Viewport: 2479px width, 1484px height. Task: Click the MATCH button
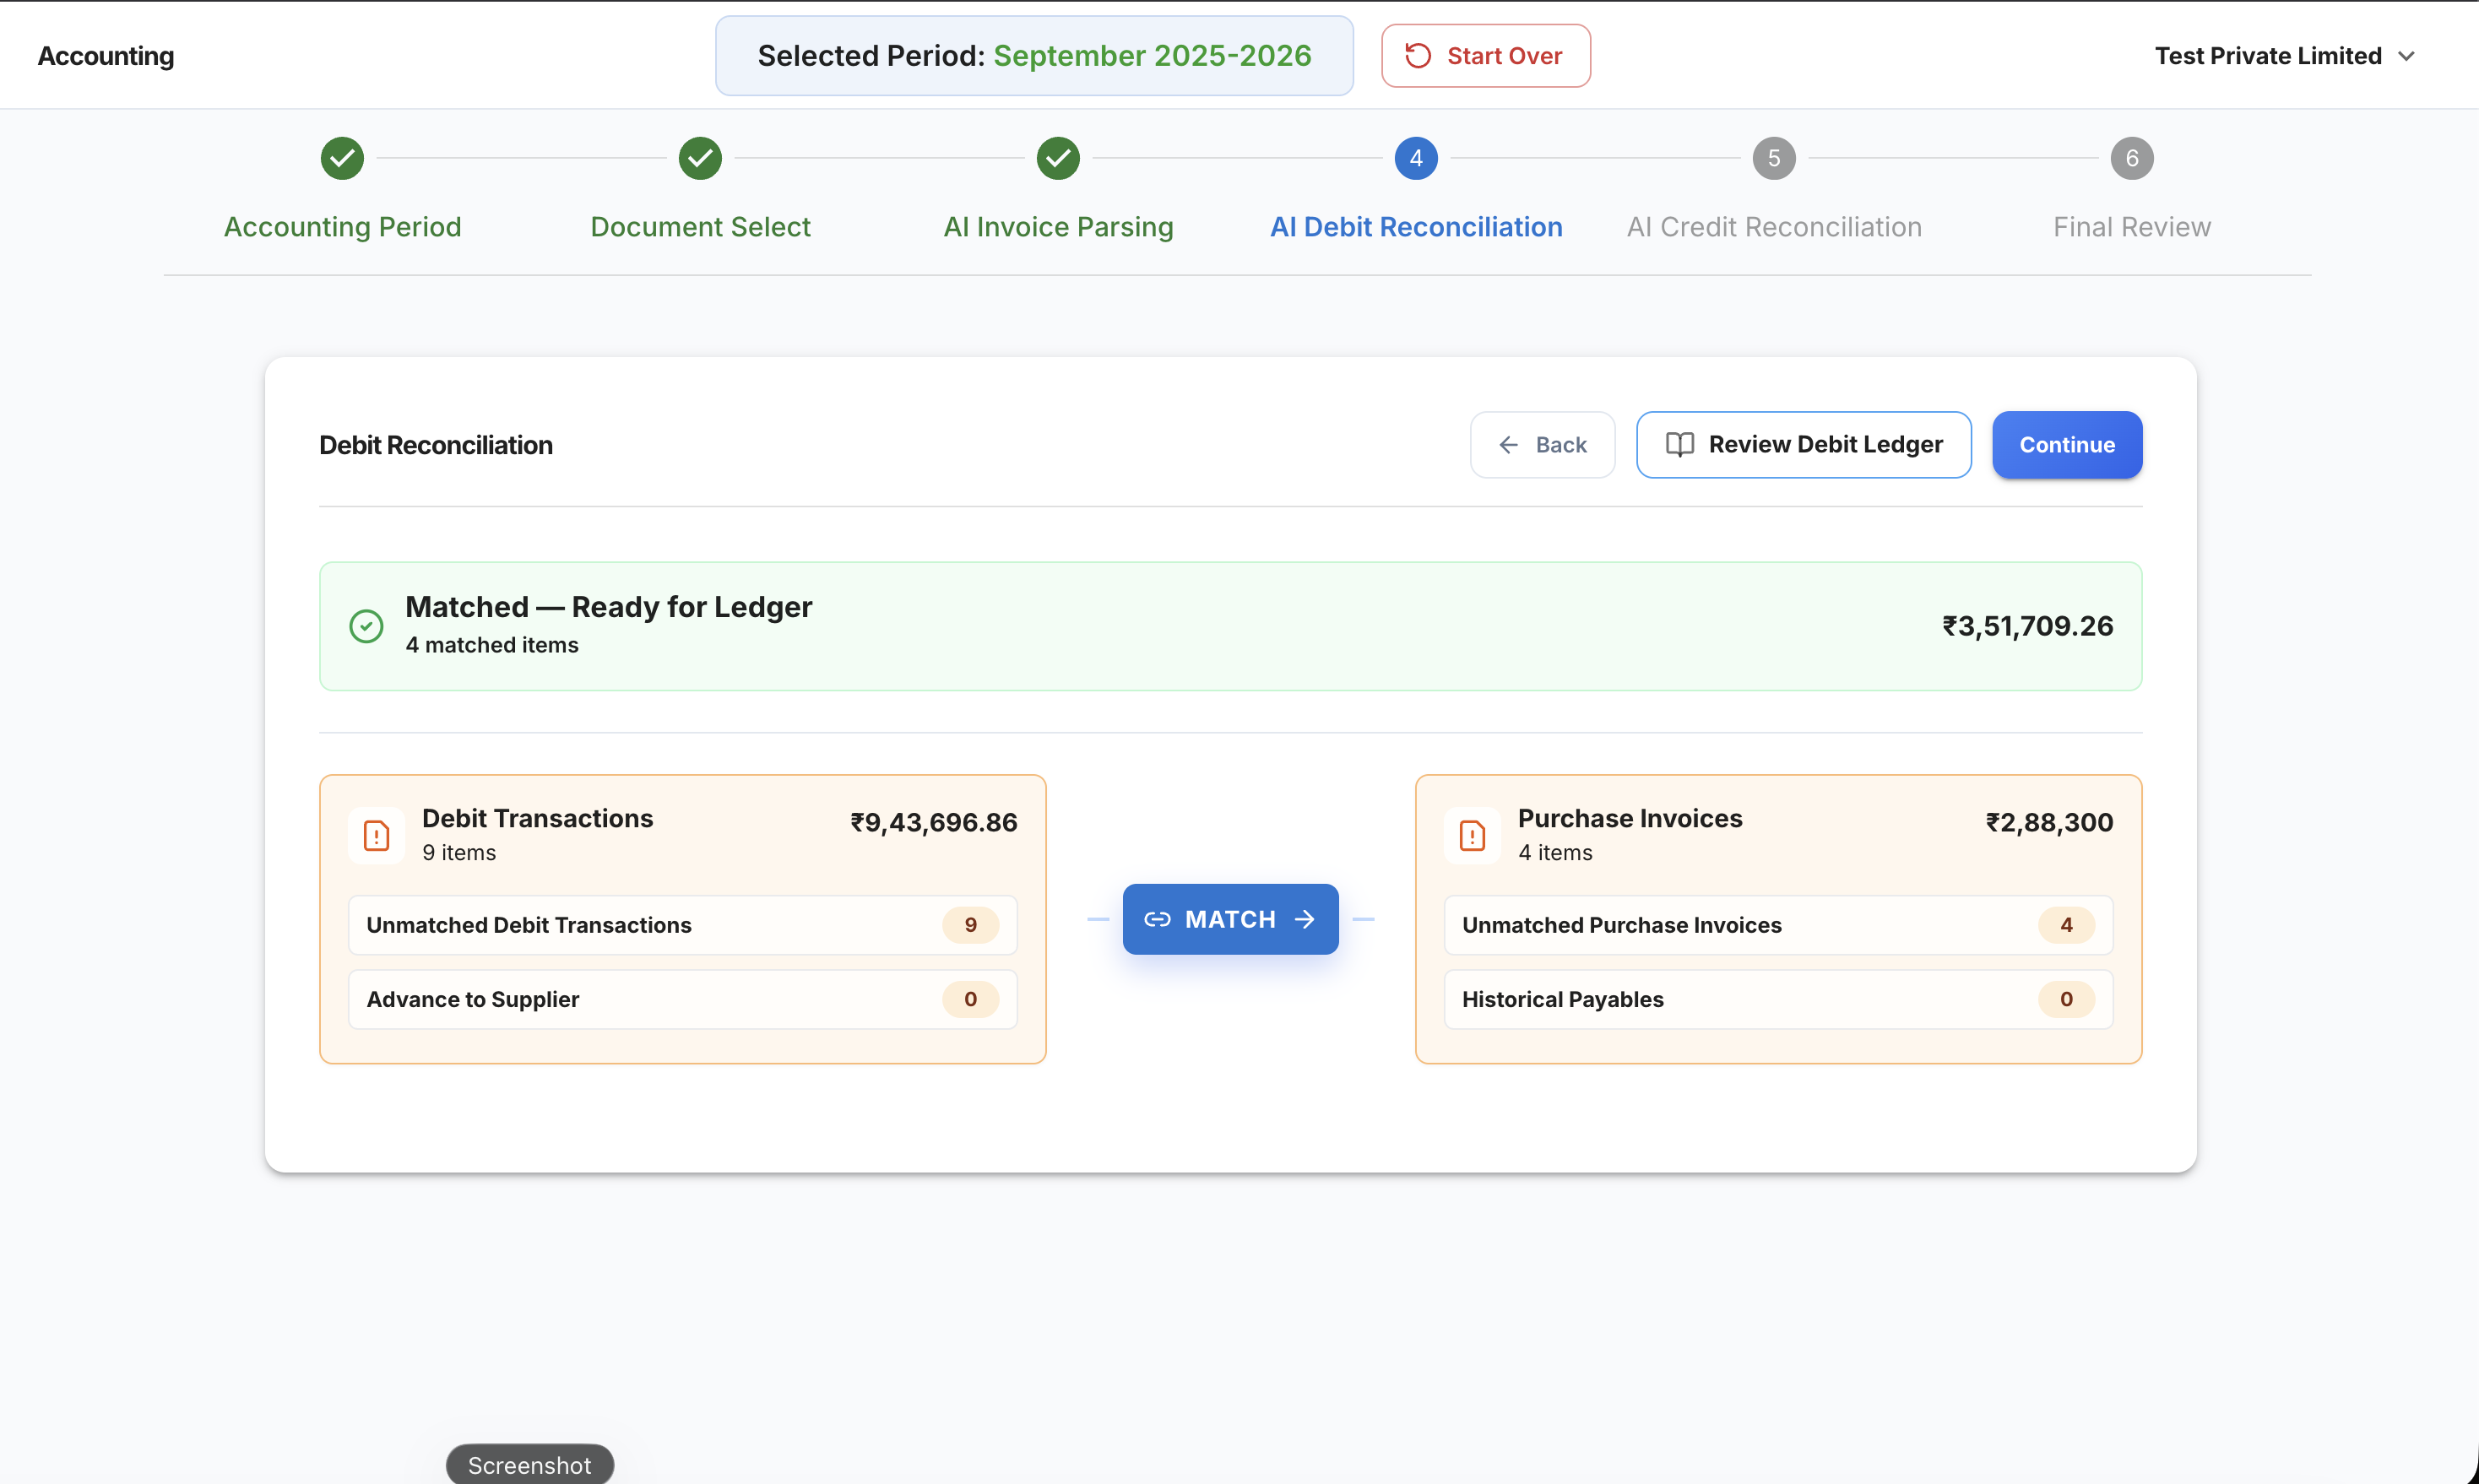[x=1230, y=919]
